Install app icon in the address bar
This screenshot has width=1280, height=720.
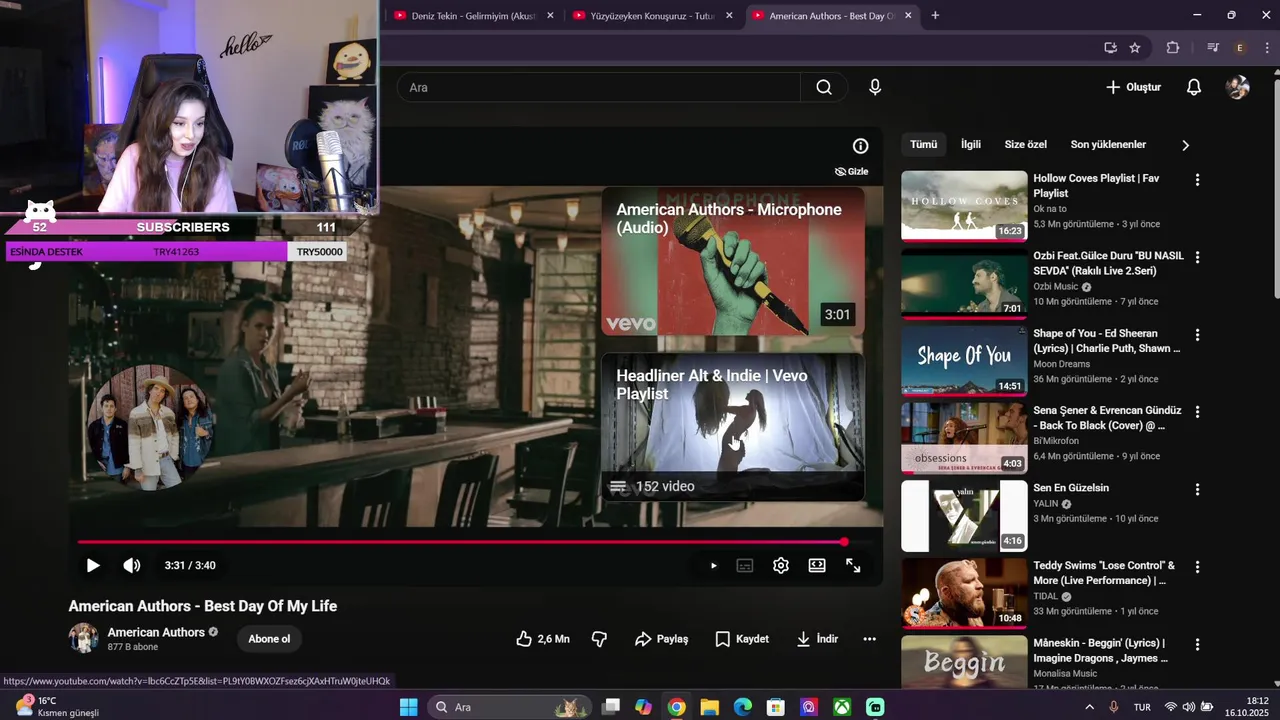point(1110,47)
